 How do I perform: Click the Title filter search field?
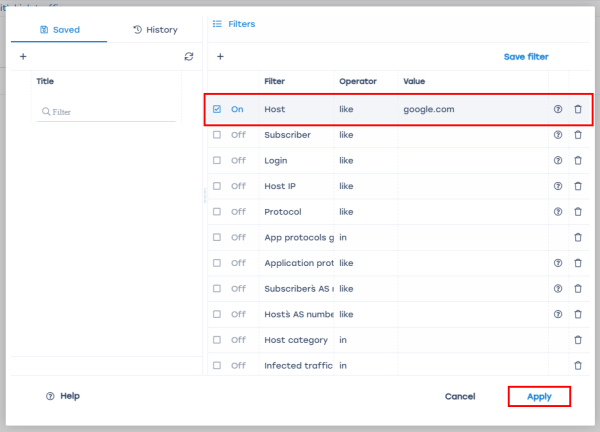110,112
